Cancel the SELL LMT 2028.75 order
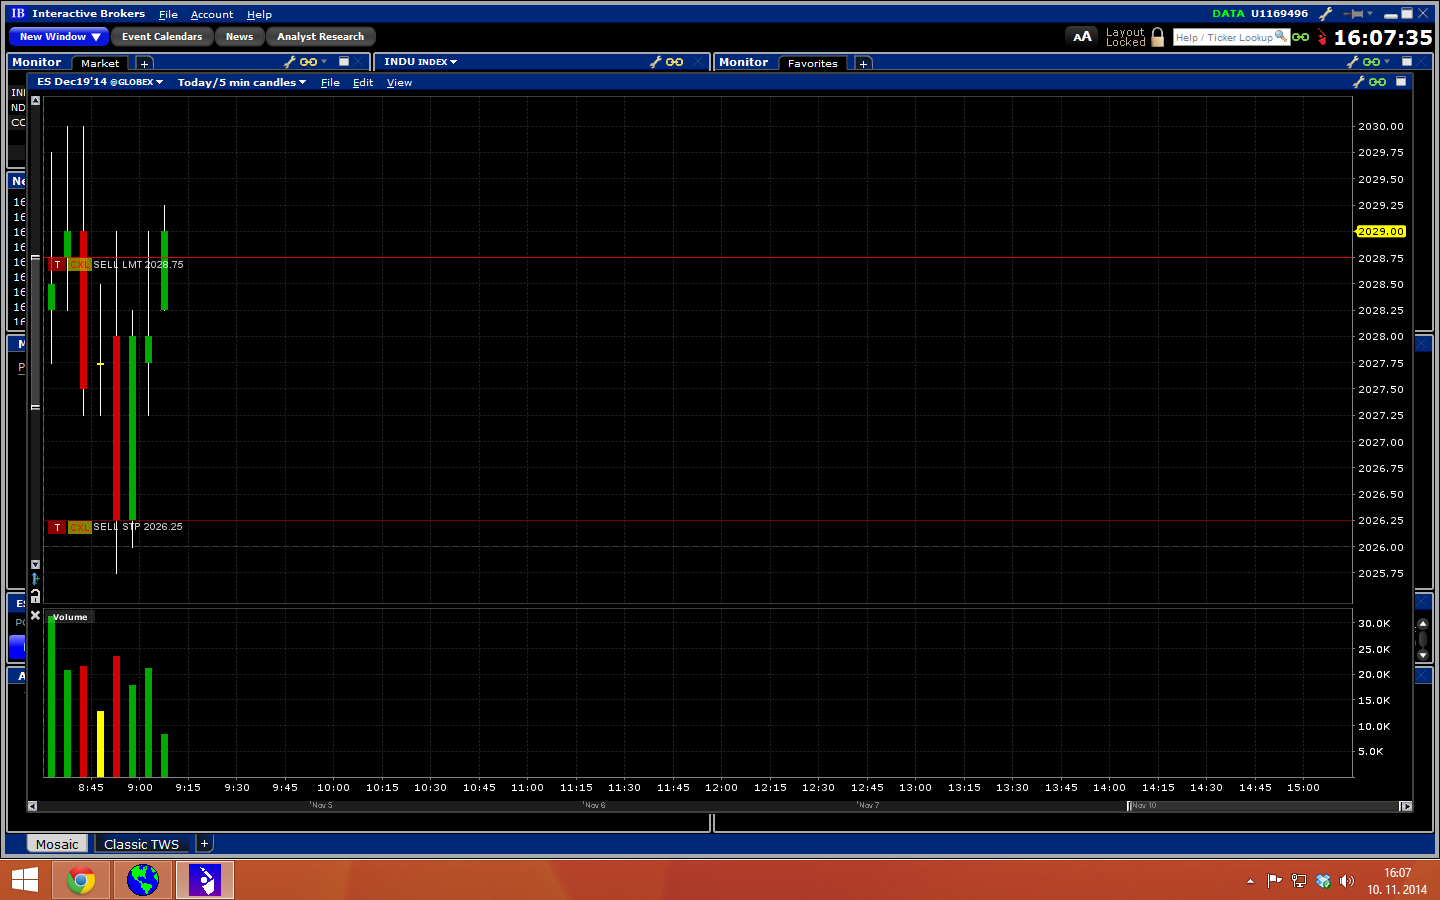The width and height of the screenshot is (1440, 900). point(80,265)
